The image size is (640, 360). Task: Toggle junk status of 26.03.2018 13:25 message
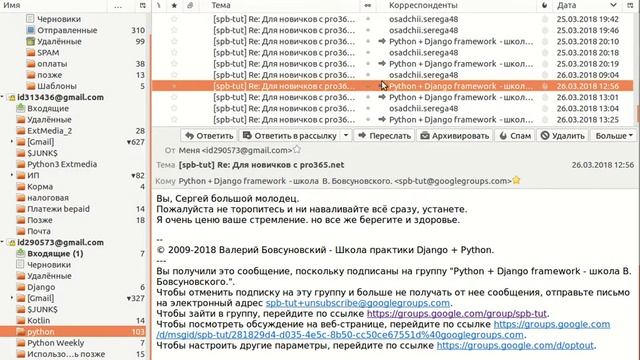[x=544, y=120]
